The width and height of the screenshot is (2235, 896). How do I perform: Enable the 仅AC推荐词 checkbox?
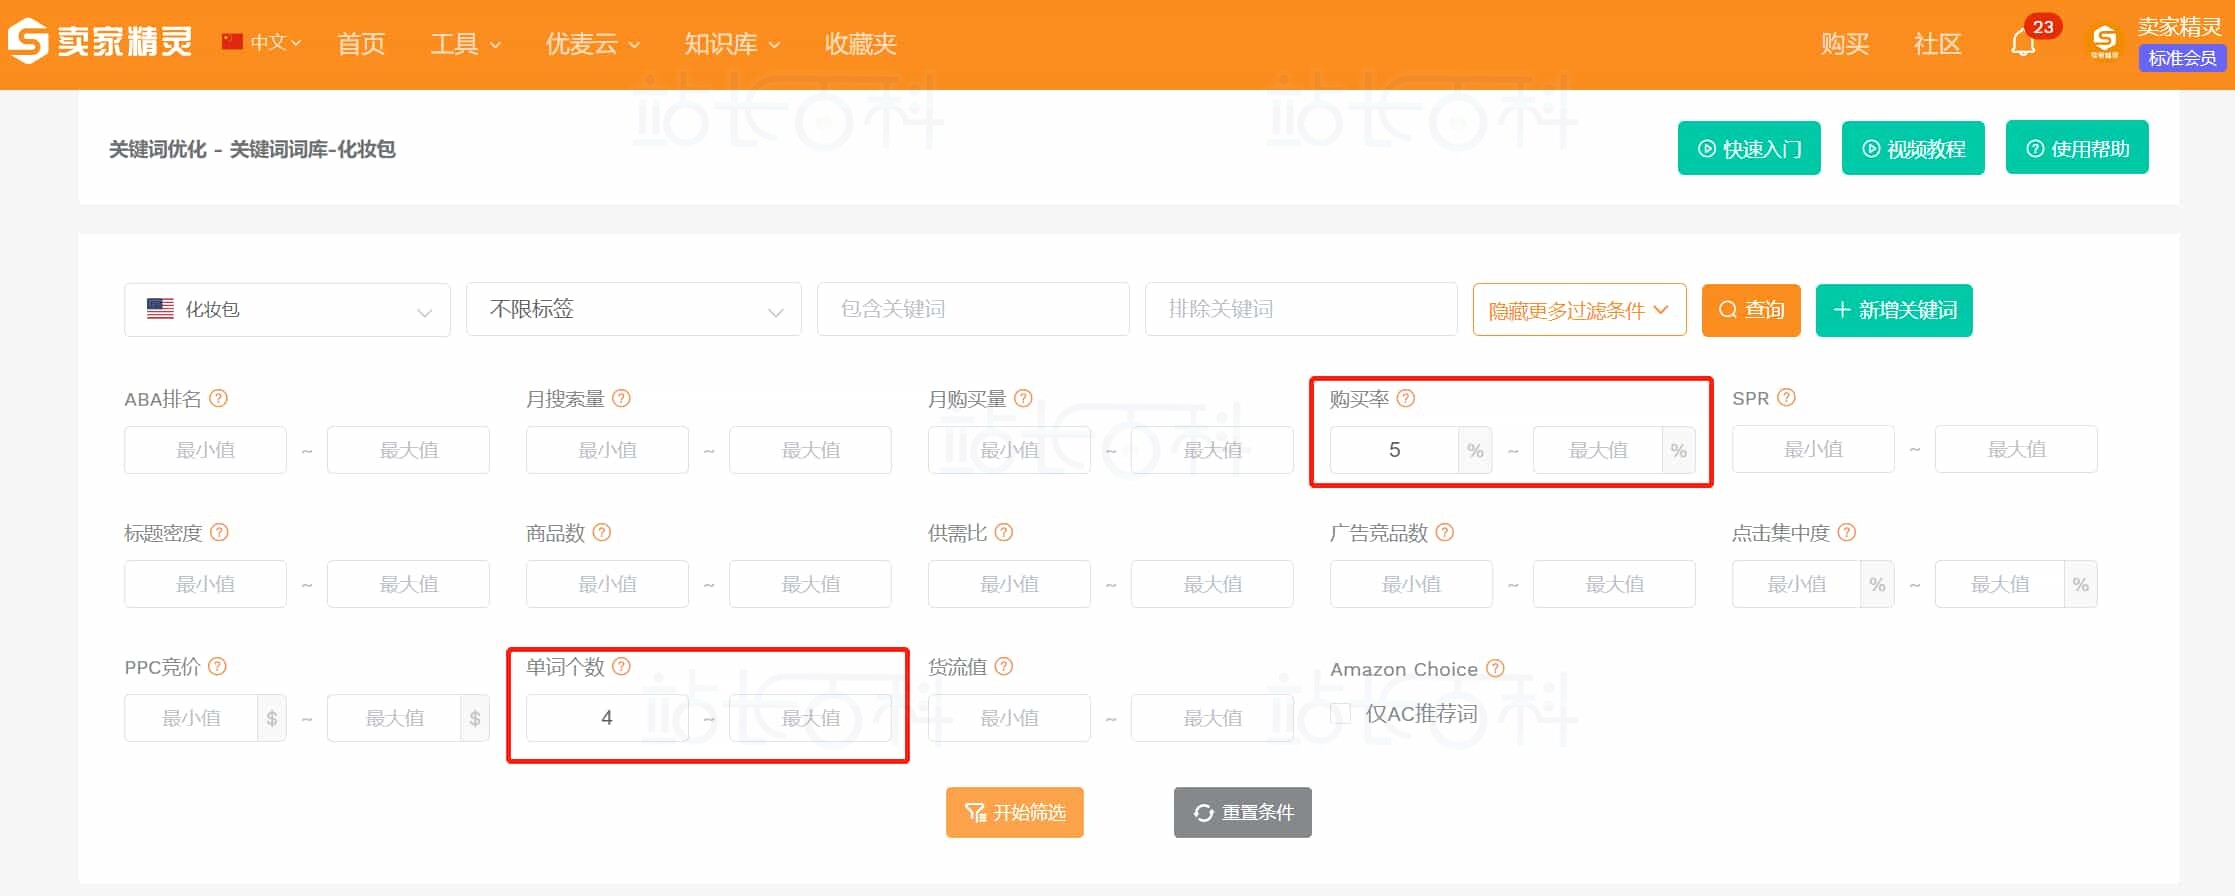point(1341,713)
